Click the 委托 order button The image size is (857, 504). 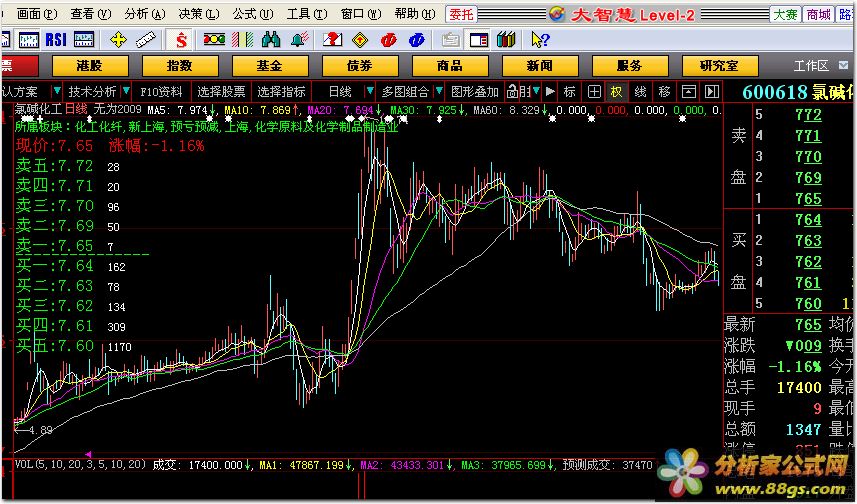[x=461, y=14]
